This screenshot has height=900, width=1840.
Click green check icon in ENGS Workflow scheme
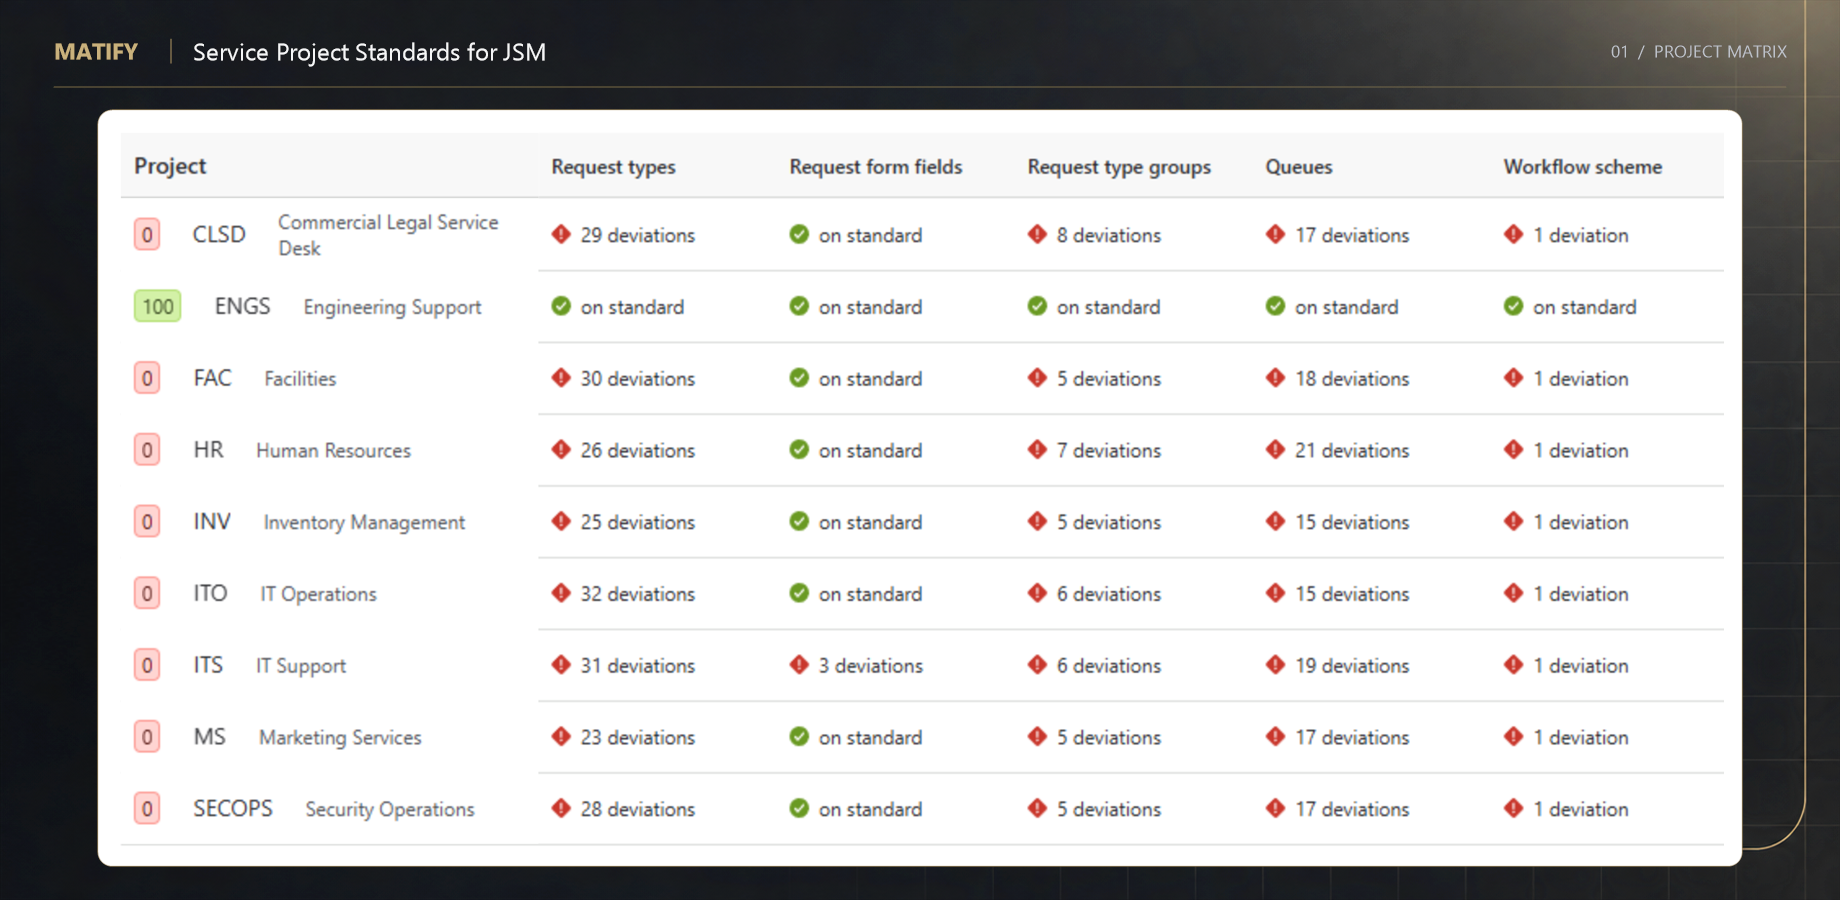(x=1513, y=306)
